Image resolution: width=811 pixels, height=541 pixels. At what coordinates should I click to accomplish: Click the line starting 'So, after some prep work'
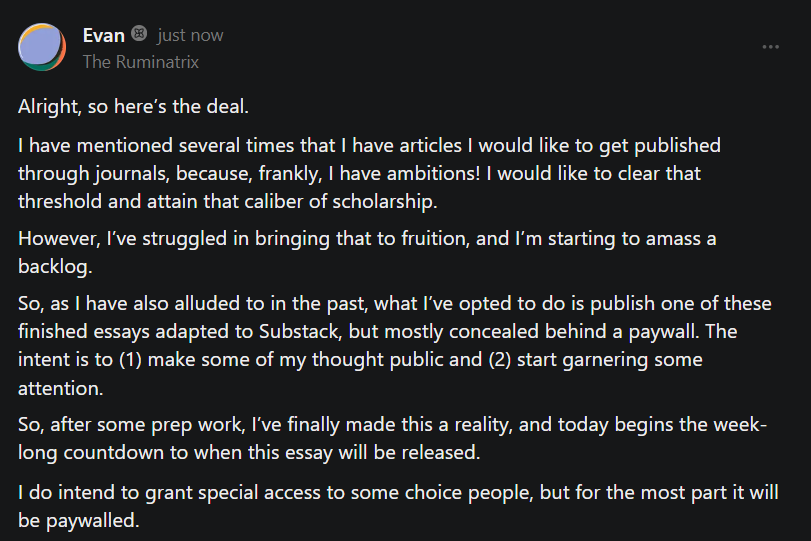pyautogui.click(x=392, y=425)
